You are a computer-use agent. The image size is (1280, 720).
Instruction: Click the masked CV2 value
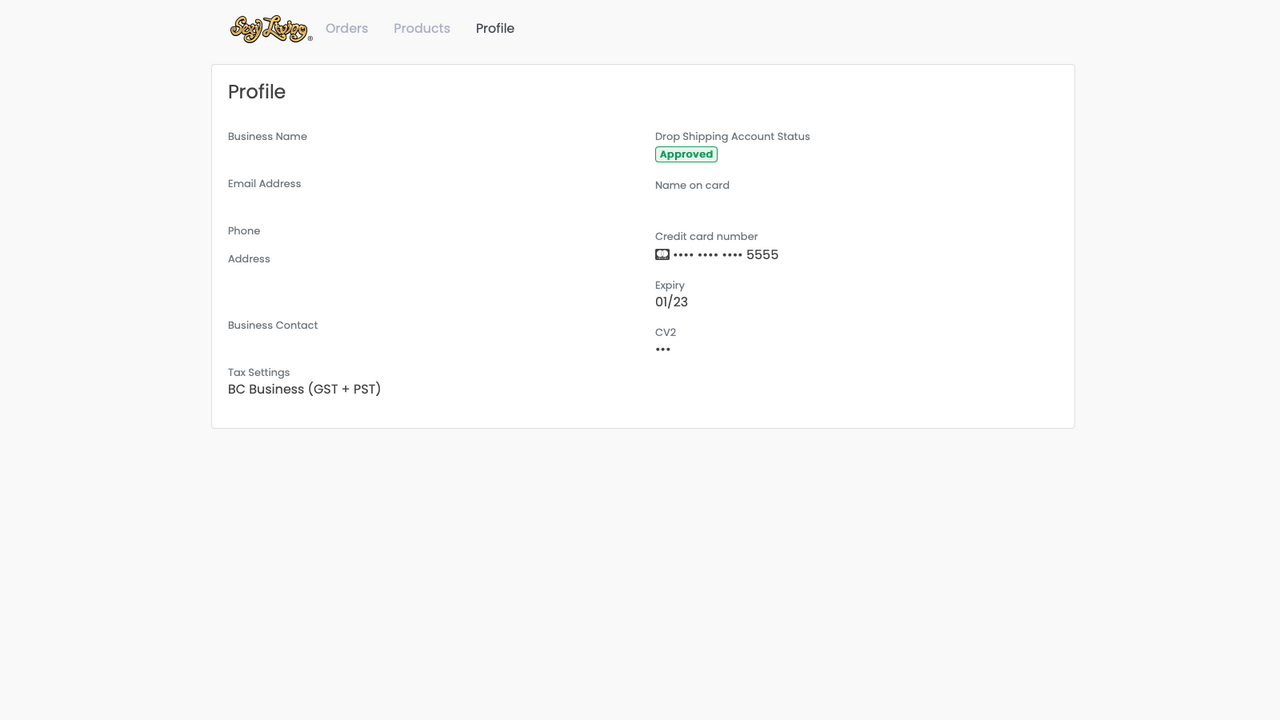point(663,348)
